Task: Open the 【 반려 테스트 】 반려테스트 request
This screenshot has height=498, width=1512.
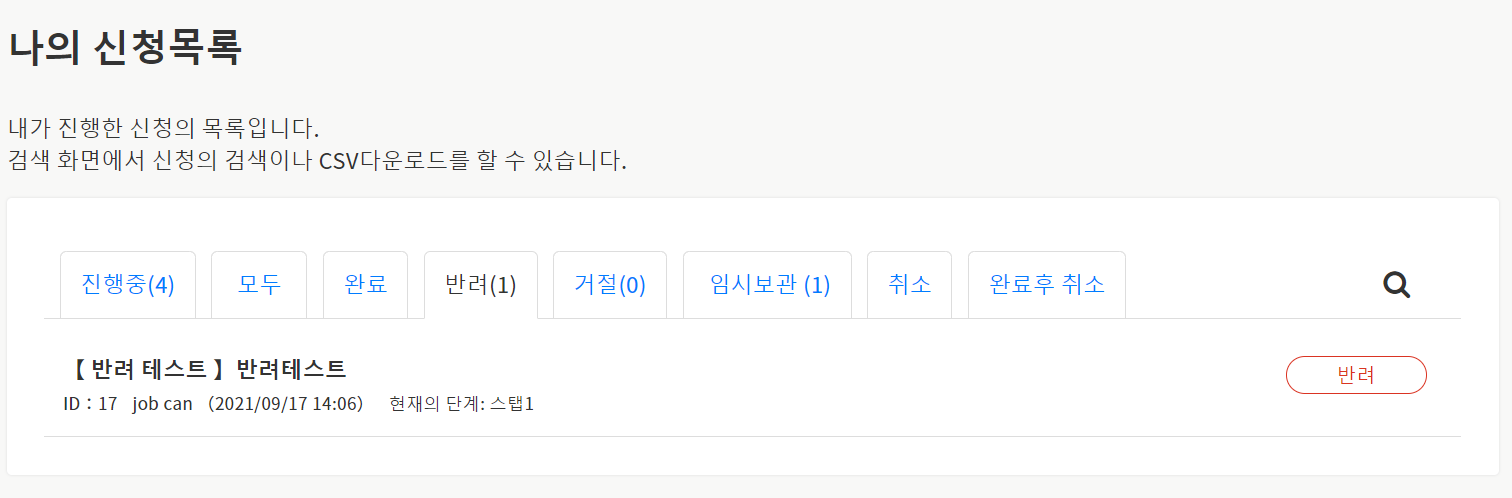Action: (x=208, y=369)
